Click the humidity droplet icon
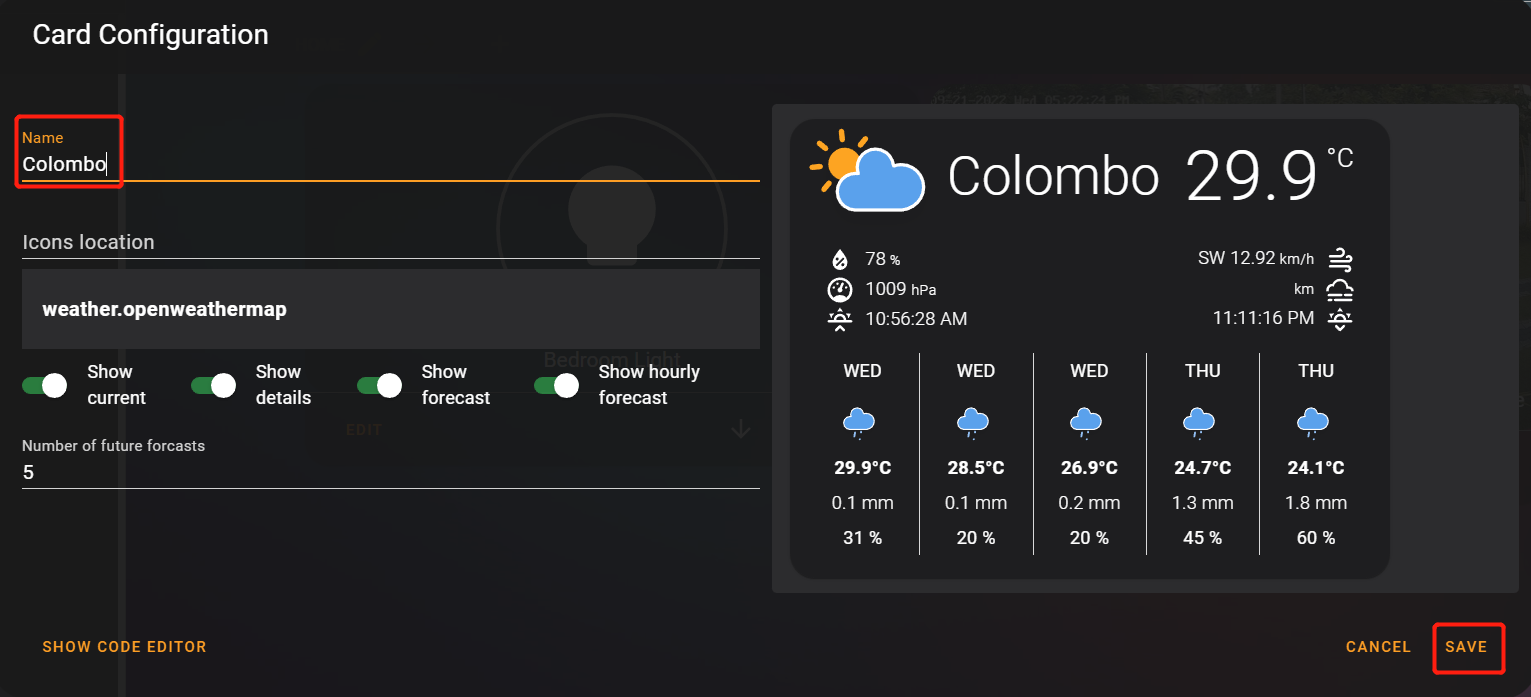 [840, 260]
